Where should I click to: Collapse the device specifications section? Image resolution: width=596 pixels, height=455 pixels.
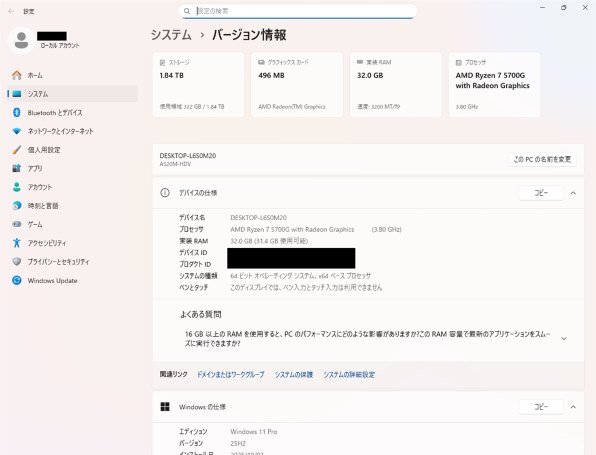(573, 193)
